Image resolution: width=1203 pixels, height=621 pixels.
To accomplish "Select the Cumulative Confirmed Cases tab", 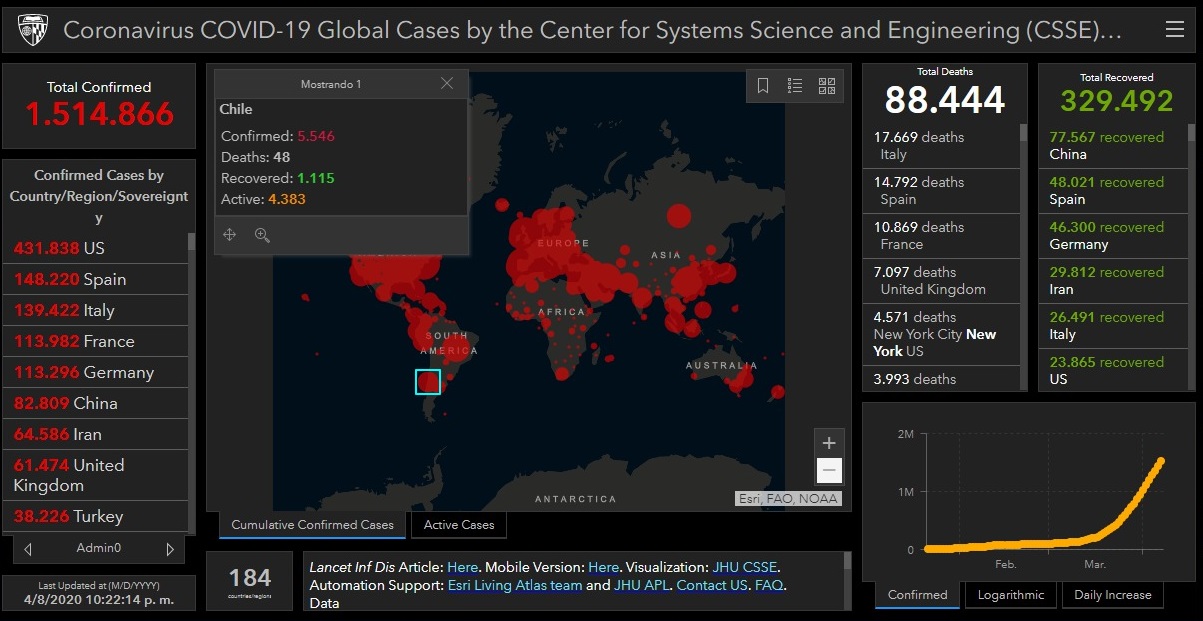I will tap(310, 523).
